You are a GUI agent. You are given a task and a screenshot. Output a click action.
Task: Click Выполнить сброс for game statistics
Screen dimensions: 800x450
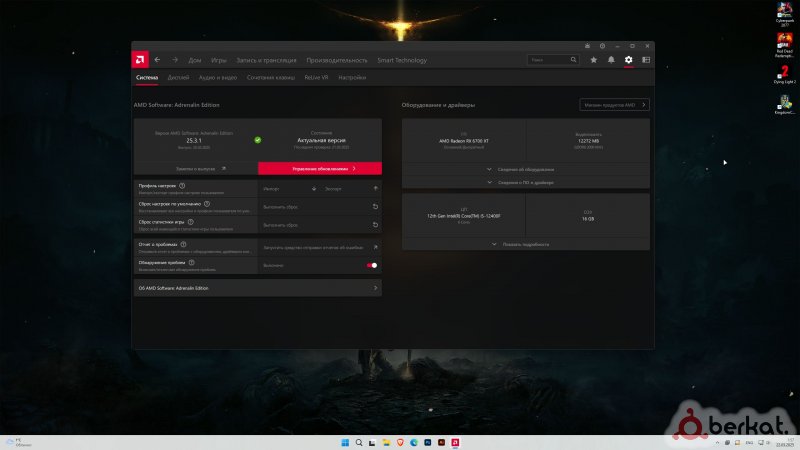click(281, 225)
